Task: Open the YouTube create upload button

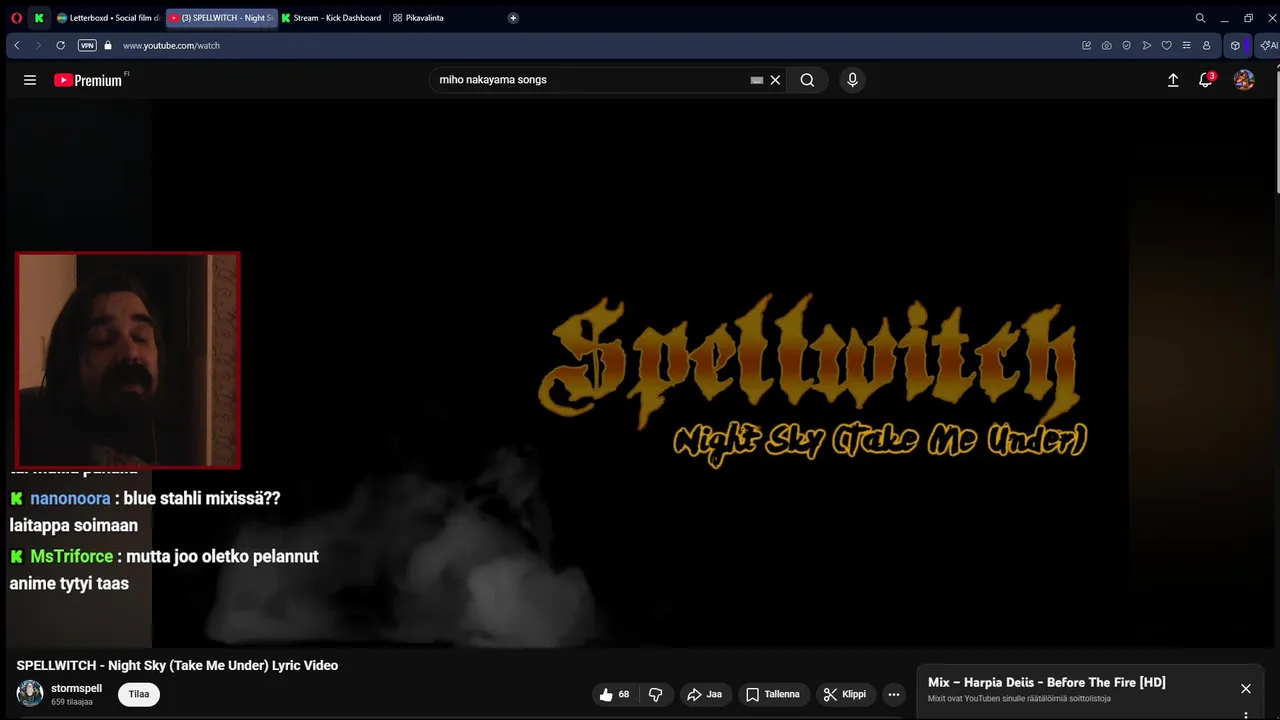Action: (x=1173, y=80)
